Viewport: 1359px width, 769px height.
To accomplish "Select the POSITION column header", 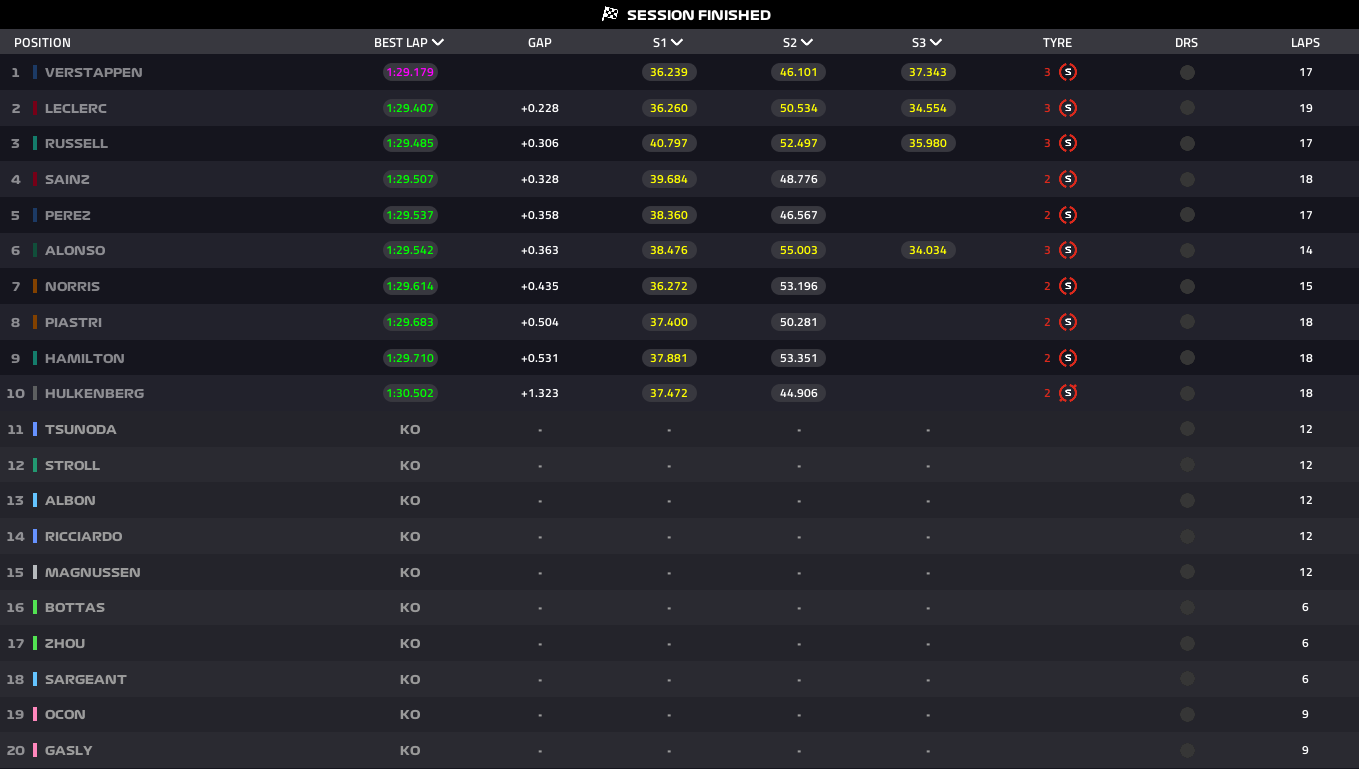I will pos(41,42).
